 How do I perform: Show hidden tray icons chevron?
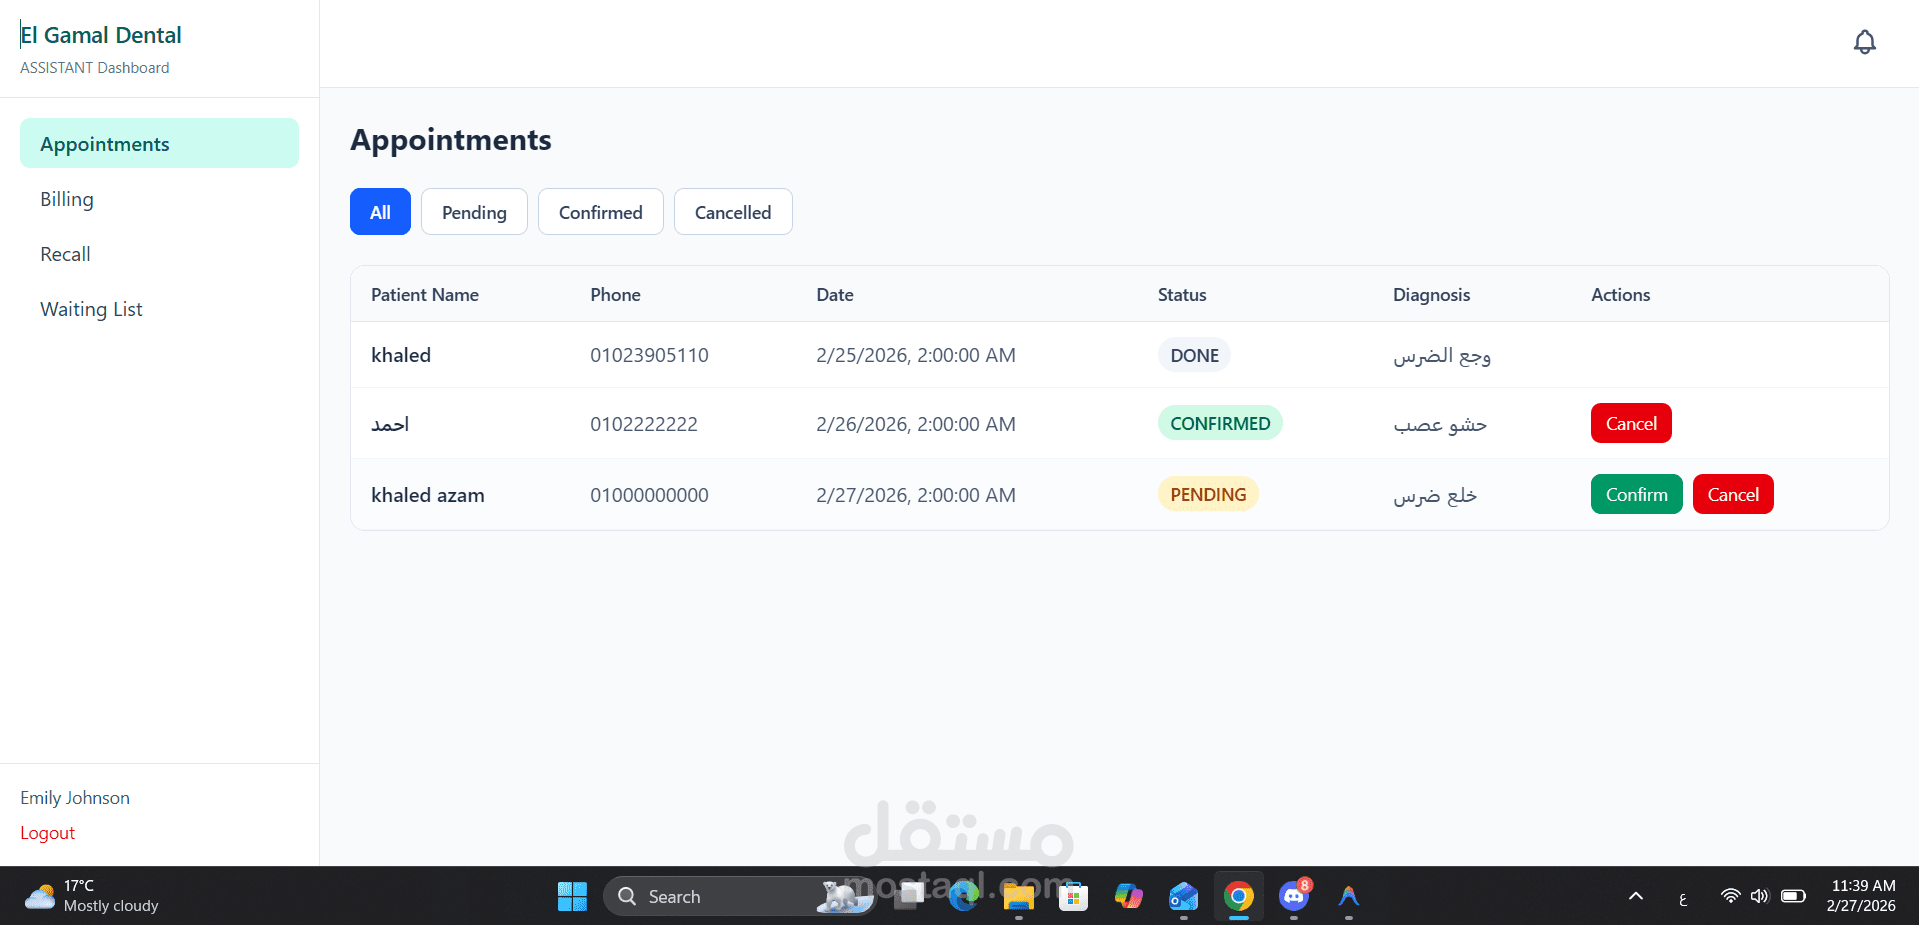(1636, 896)
